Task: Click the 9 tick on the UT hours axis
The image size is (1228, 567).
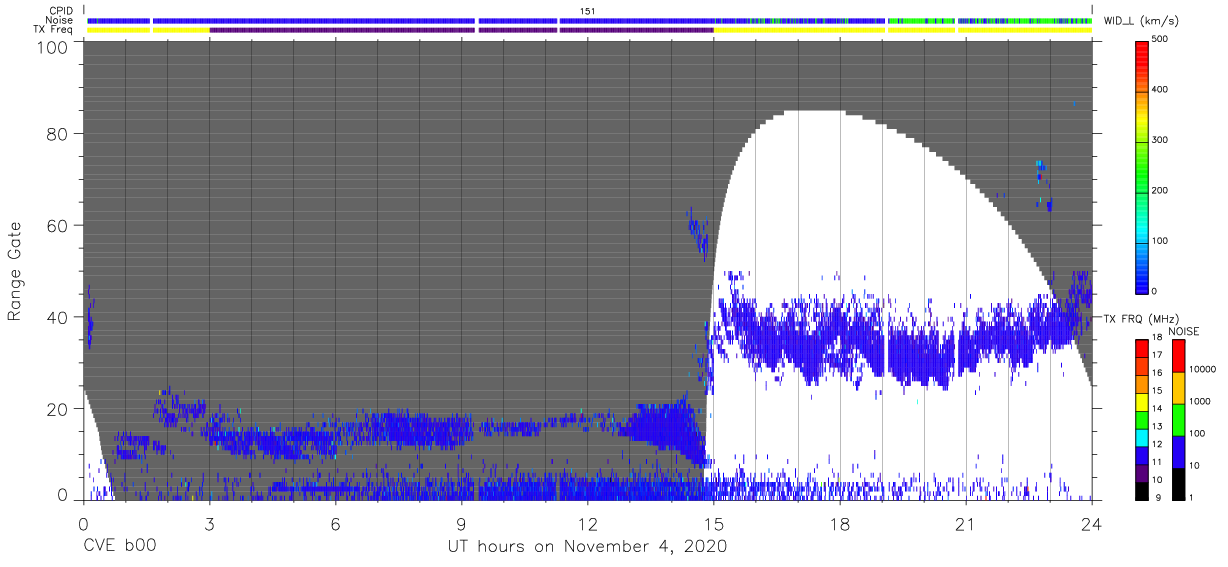Action: tap(461, 523)
